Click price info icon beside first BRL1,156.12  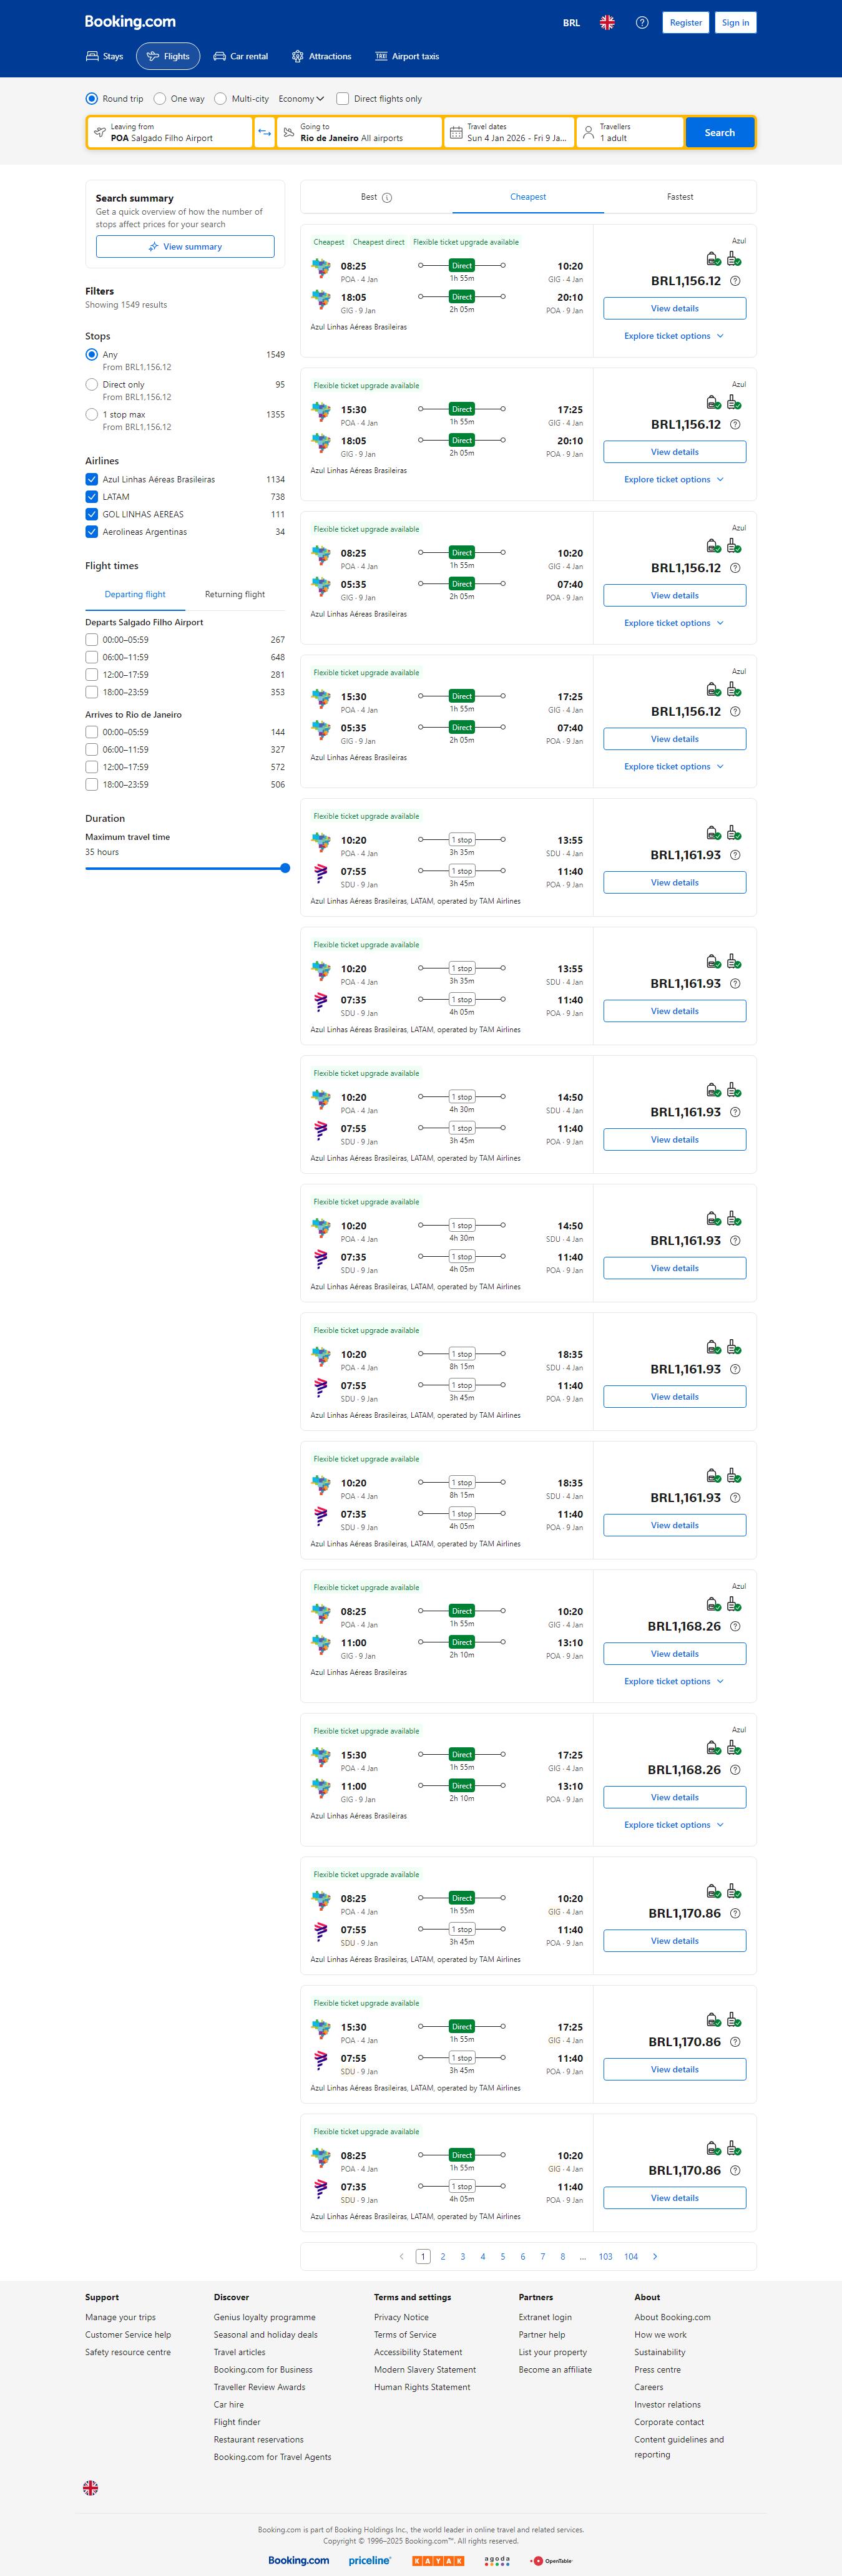click(x=735, y=281)
